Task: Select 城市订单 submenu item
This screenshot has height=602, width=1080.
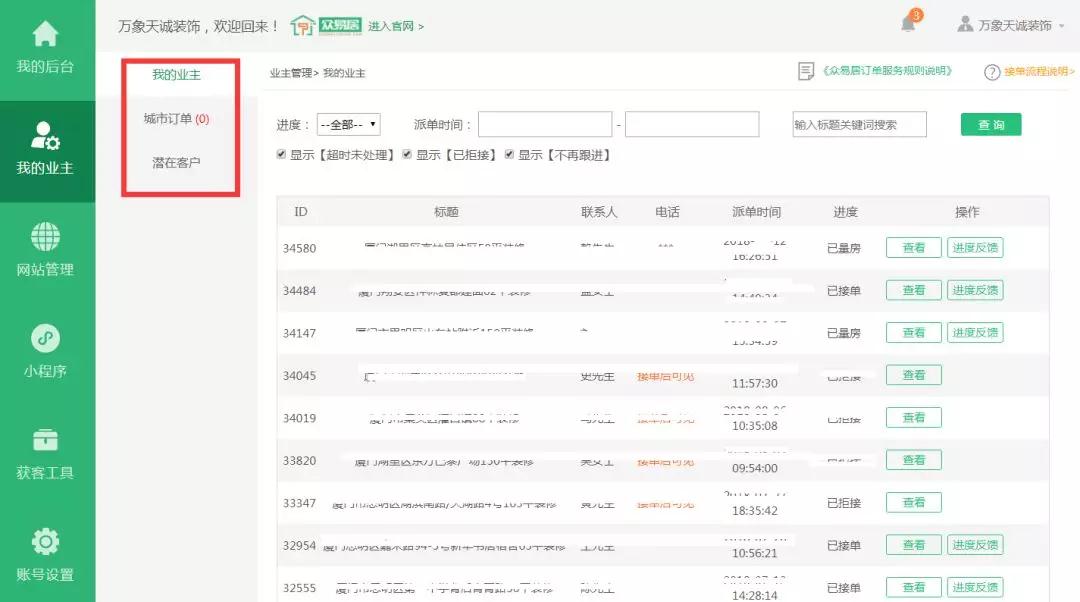Action: pyautogui.click(x=176, y=119)
